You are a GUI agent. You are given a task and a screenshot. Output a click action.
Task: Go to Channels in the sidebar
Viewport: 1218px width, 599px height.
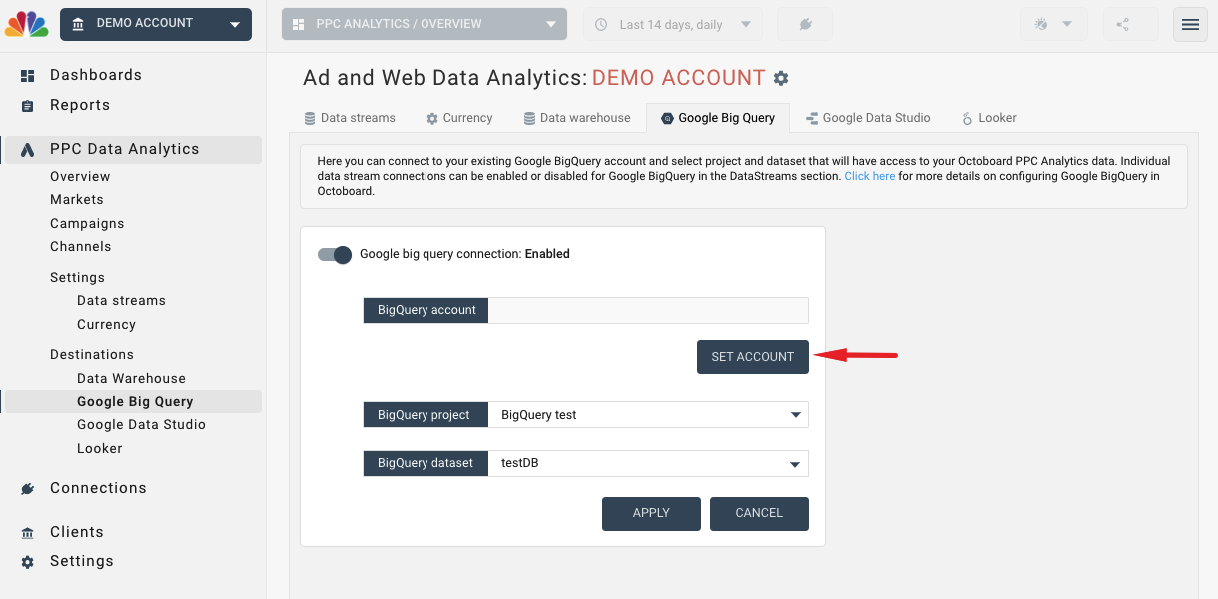[x=81, y=246]
